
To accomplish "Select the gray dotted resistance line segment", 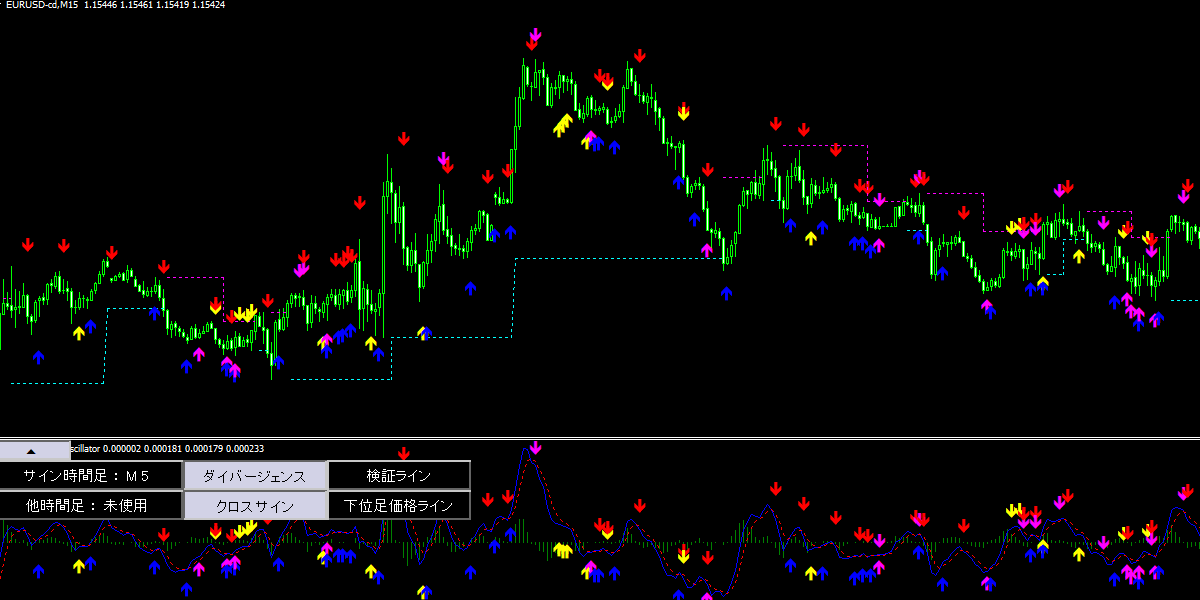I will (x=825, y=146).
